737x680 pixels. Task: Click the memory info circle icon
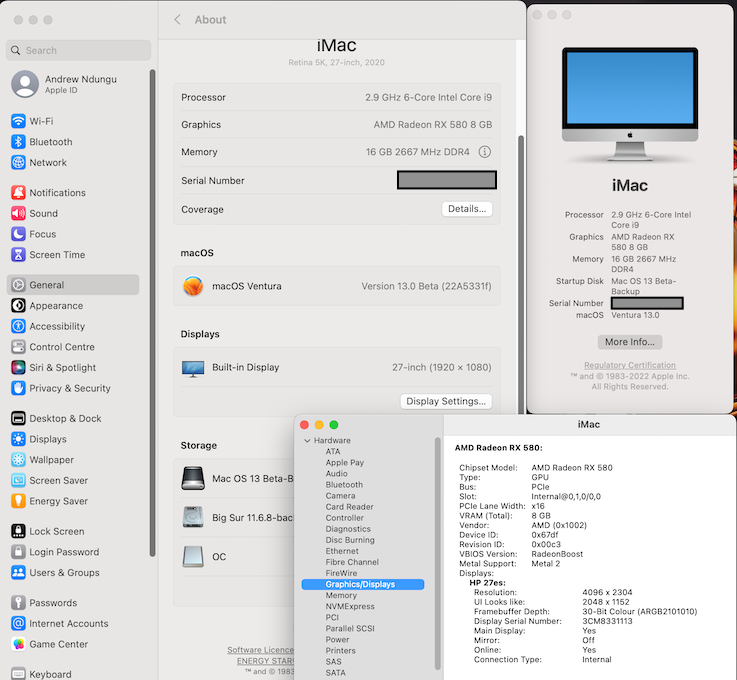tap(485, 152)
